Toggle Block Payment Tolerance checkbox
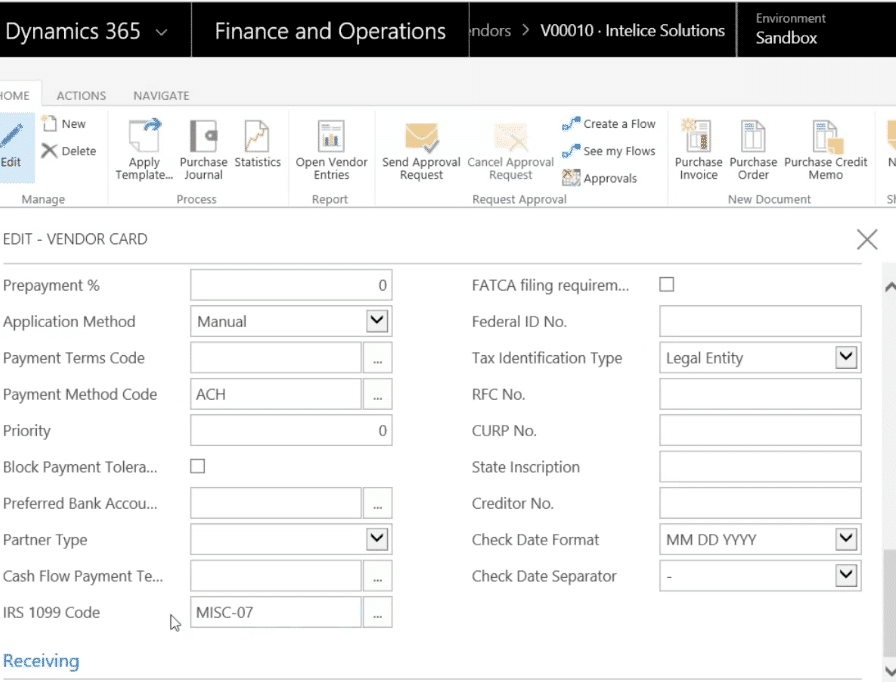 pyautogui.click(x=198, y=466)
